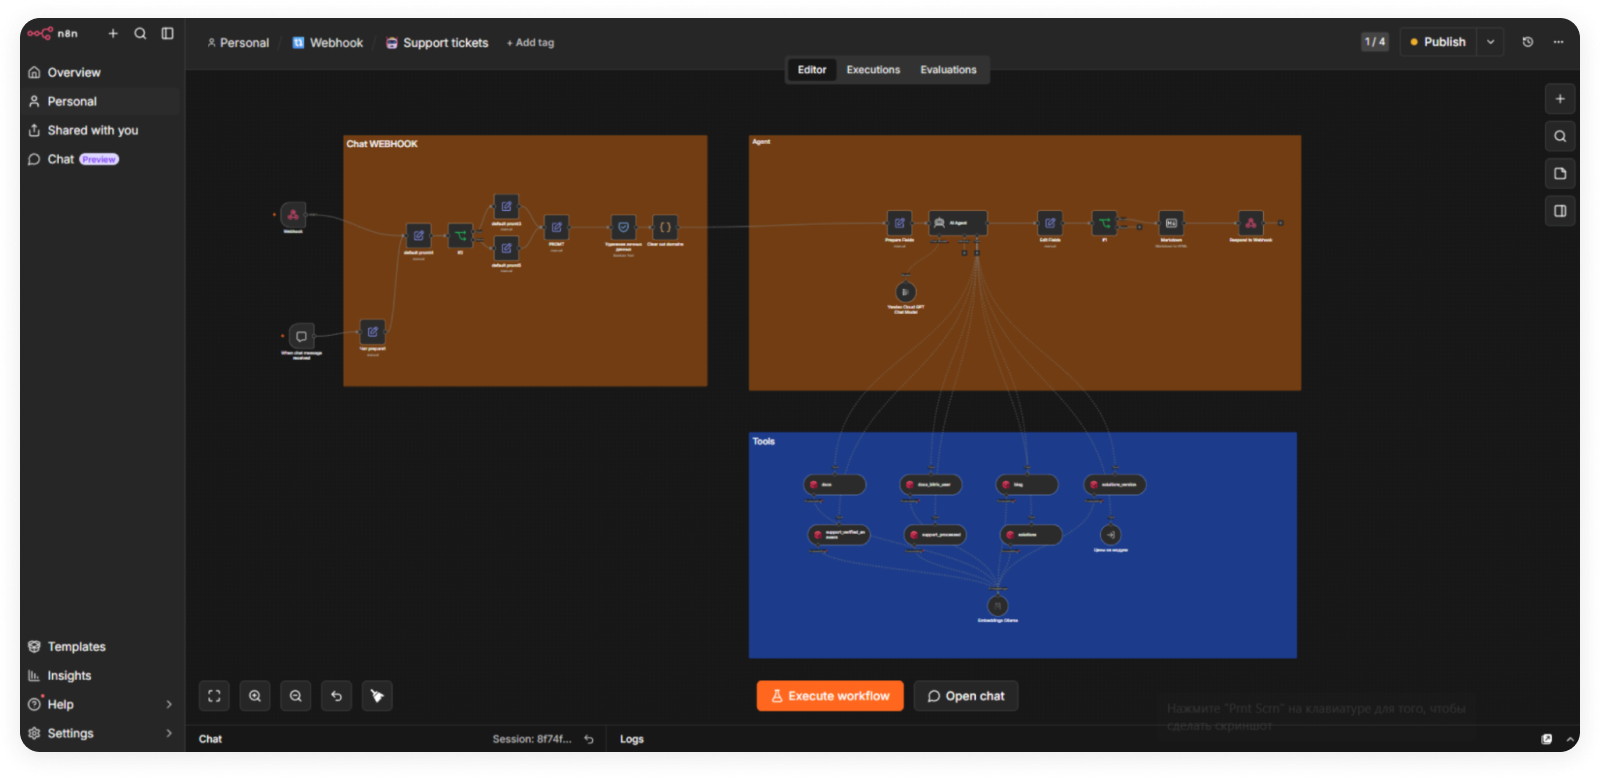The image size is (1600, 780).
Task: Click the Webhook tag
Action: [x=328, y=43]
